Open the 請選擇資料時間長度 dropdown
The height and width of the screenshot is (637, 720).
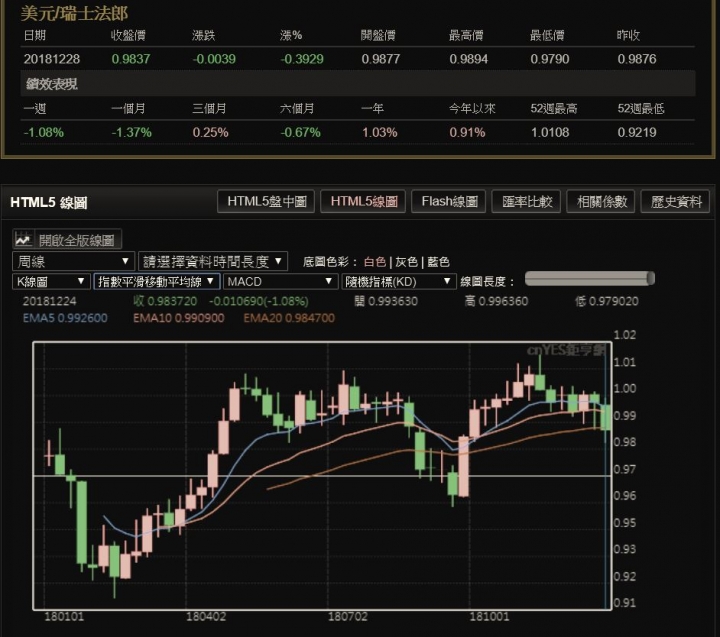click(x=213, y=261)
